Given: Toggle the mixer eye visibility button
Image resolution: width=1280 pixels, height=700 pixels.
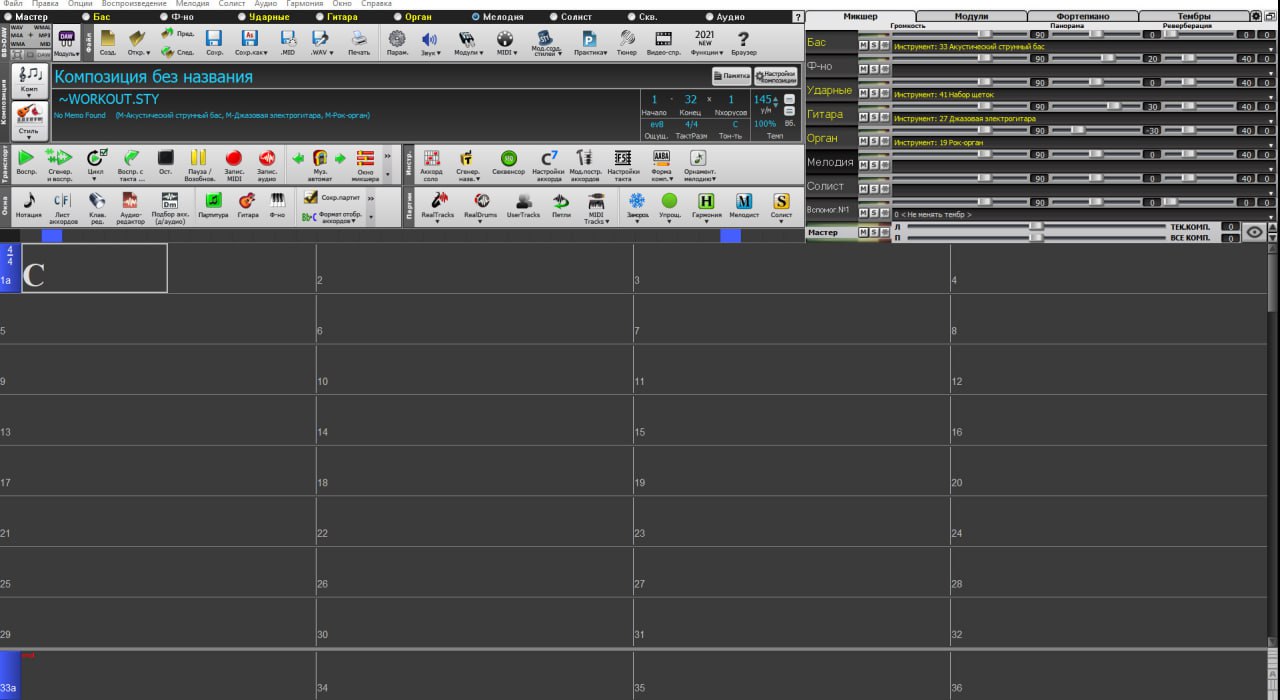Looking at the screenshot, I should (x=1256, y=232).
